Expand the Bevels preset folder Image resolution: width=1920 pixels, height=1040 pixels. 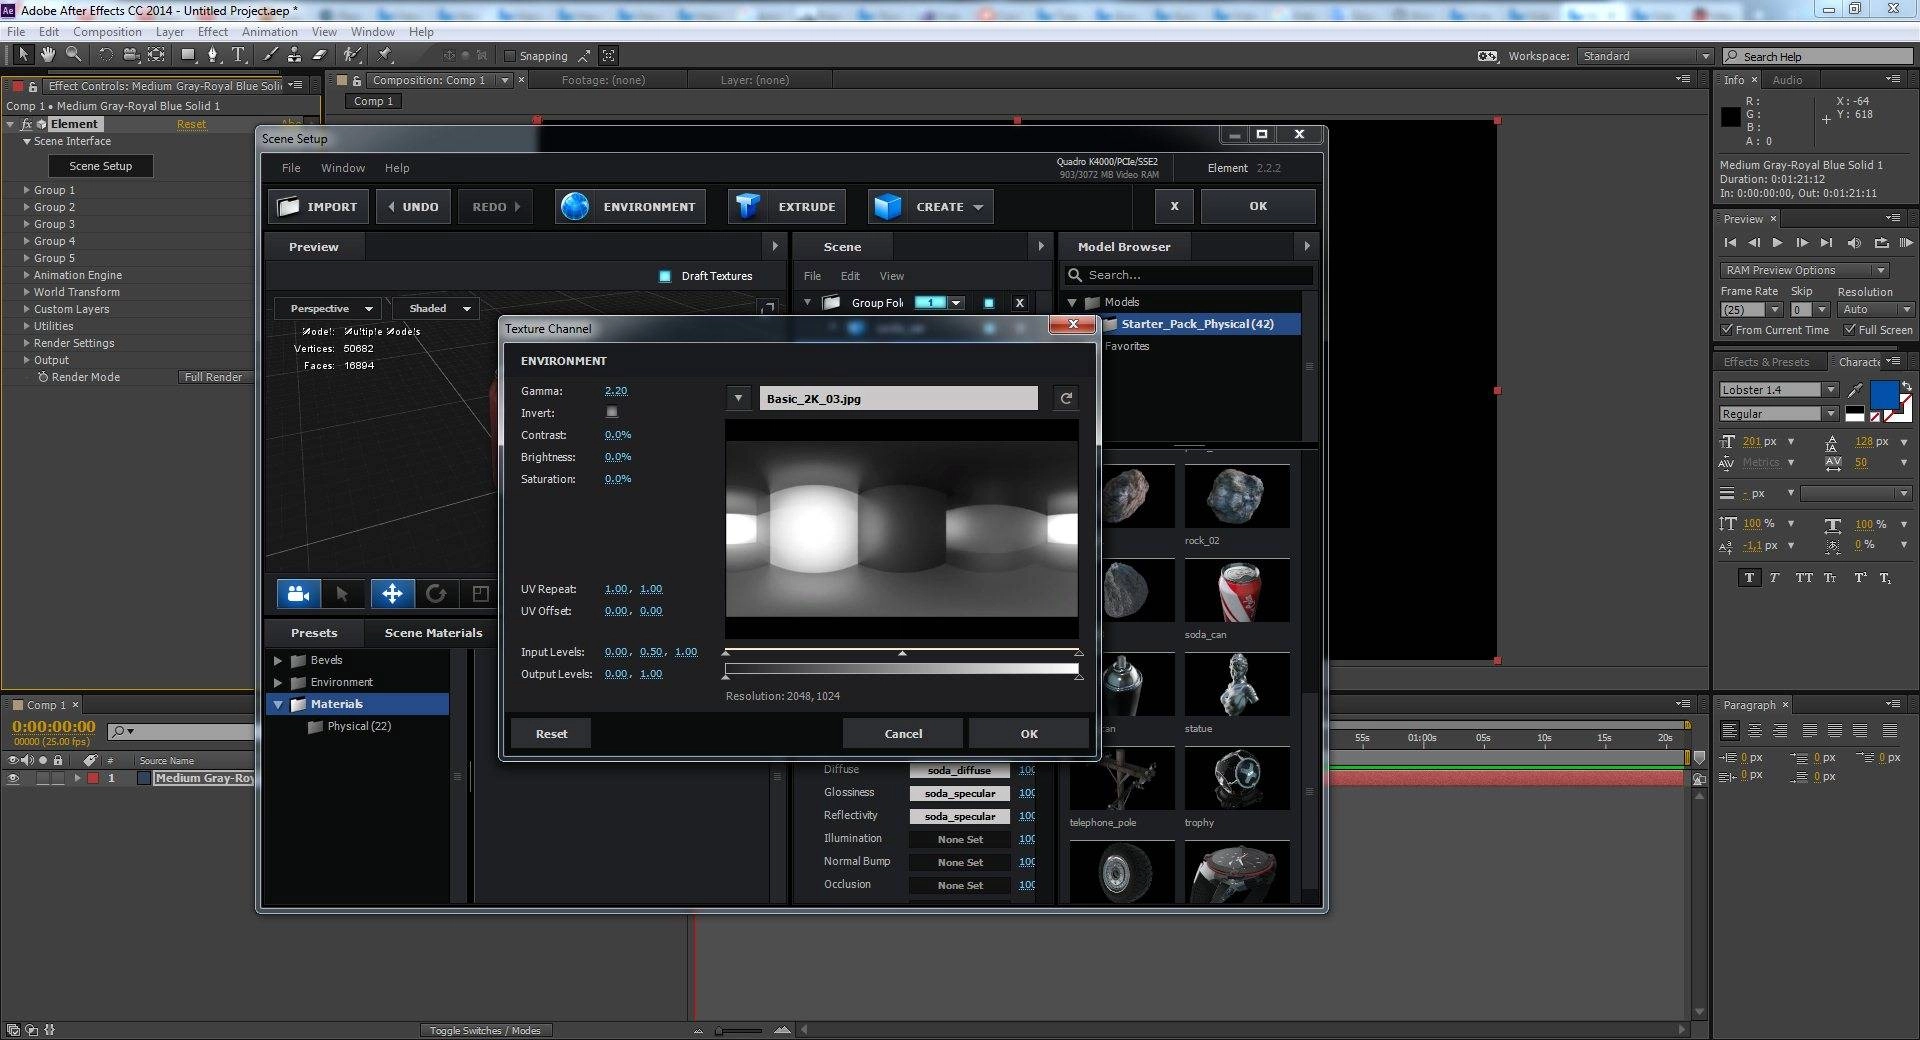[278, 660]
